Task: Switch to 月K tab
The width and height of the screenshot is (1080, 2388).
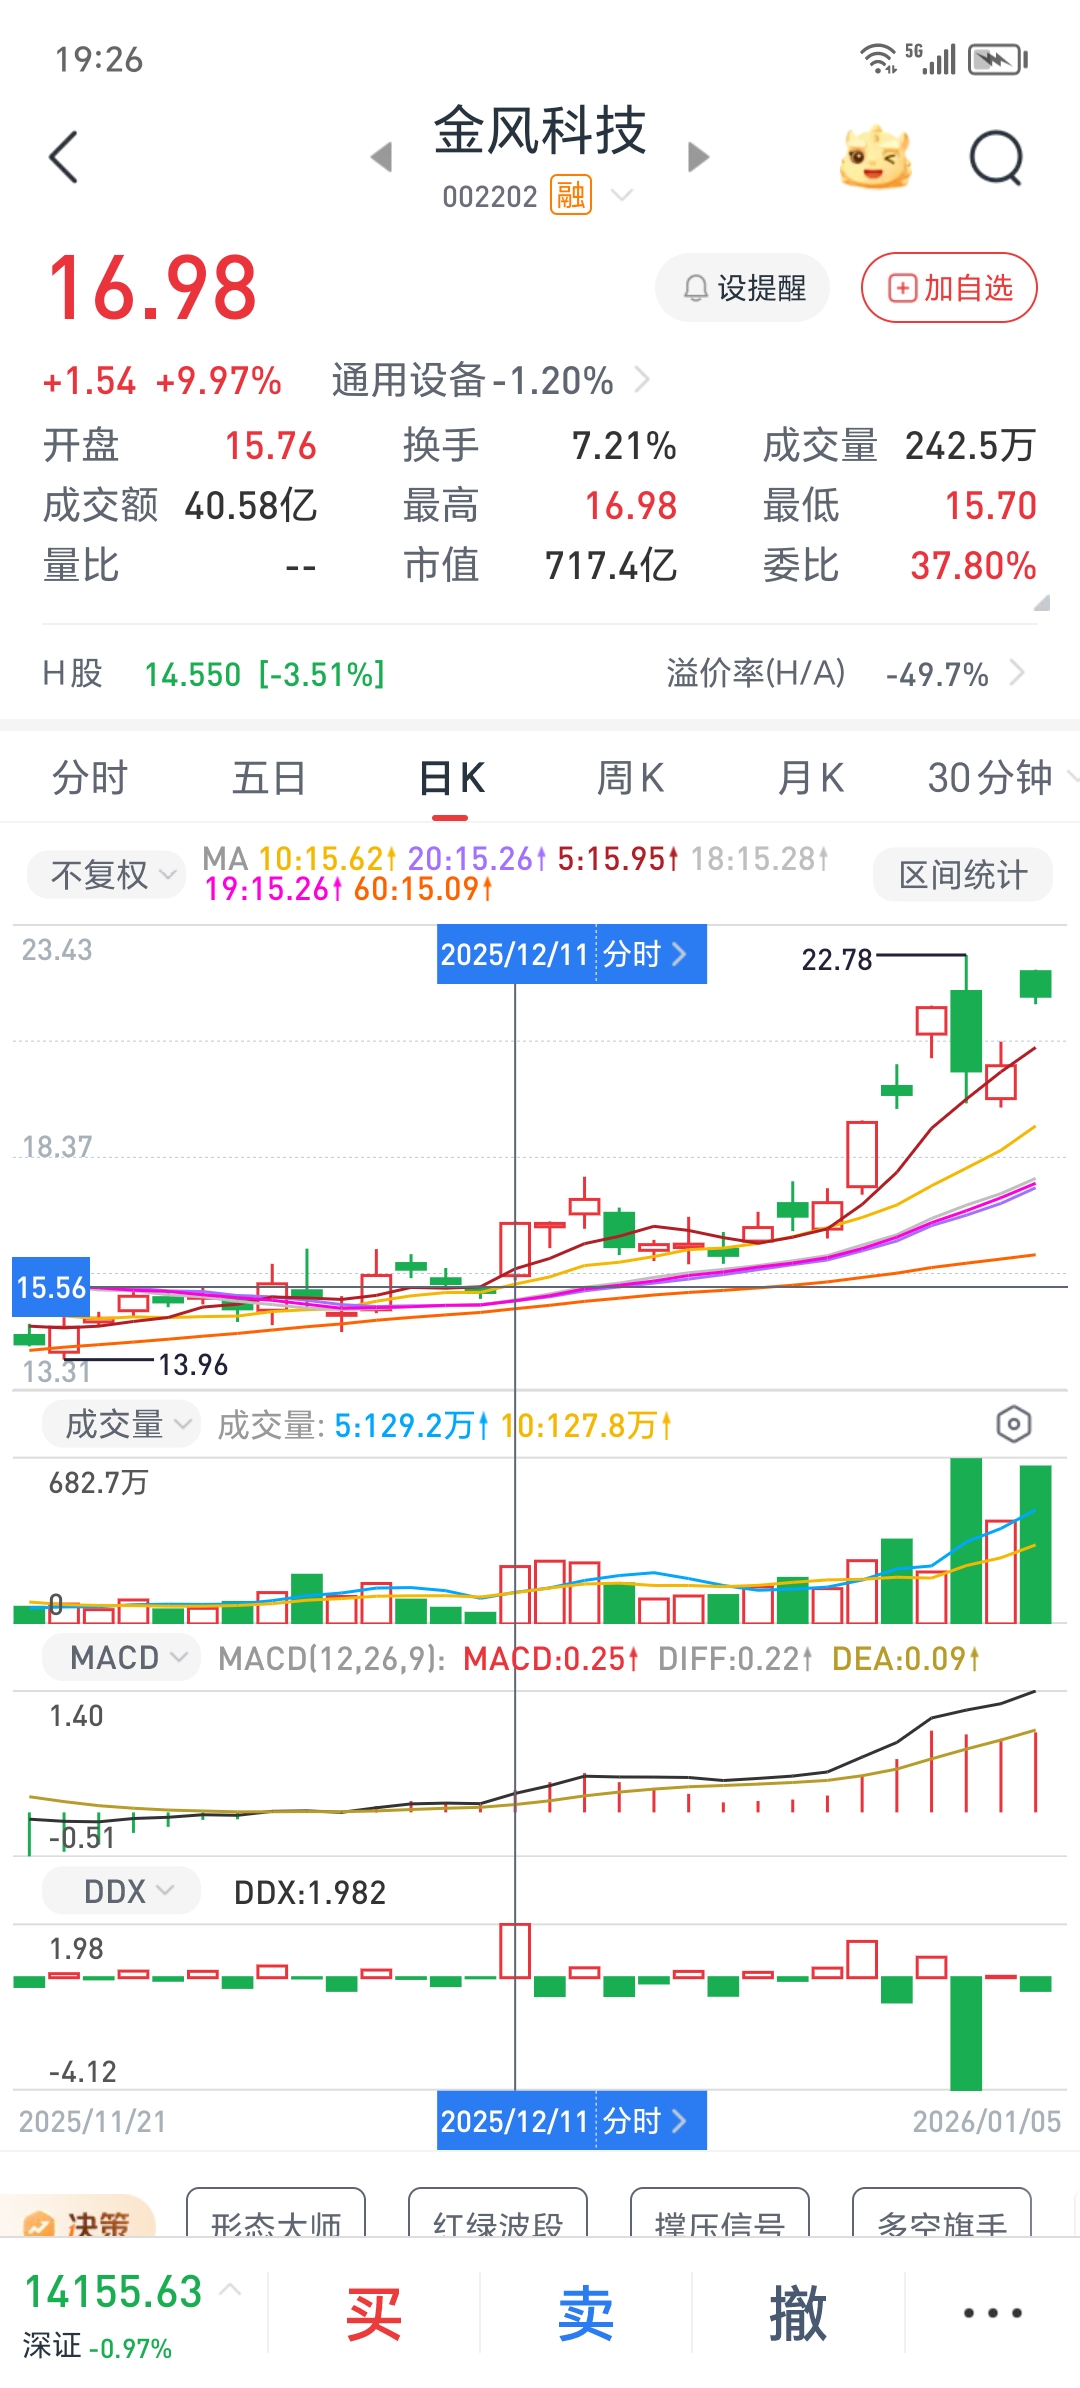Action: click(x=810, y=778)
